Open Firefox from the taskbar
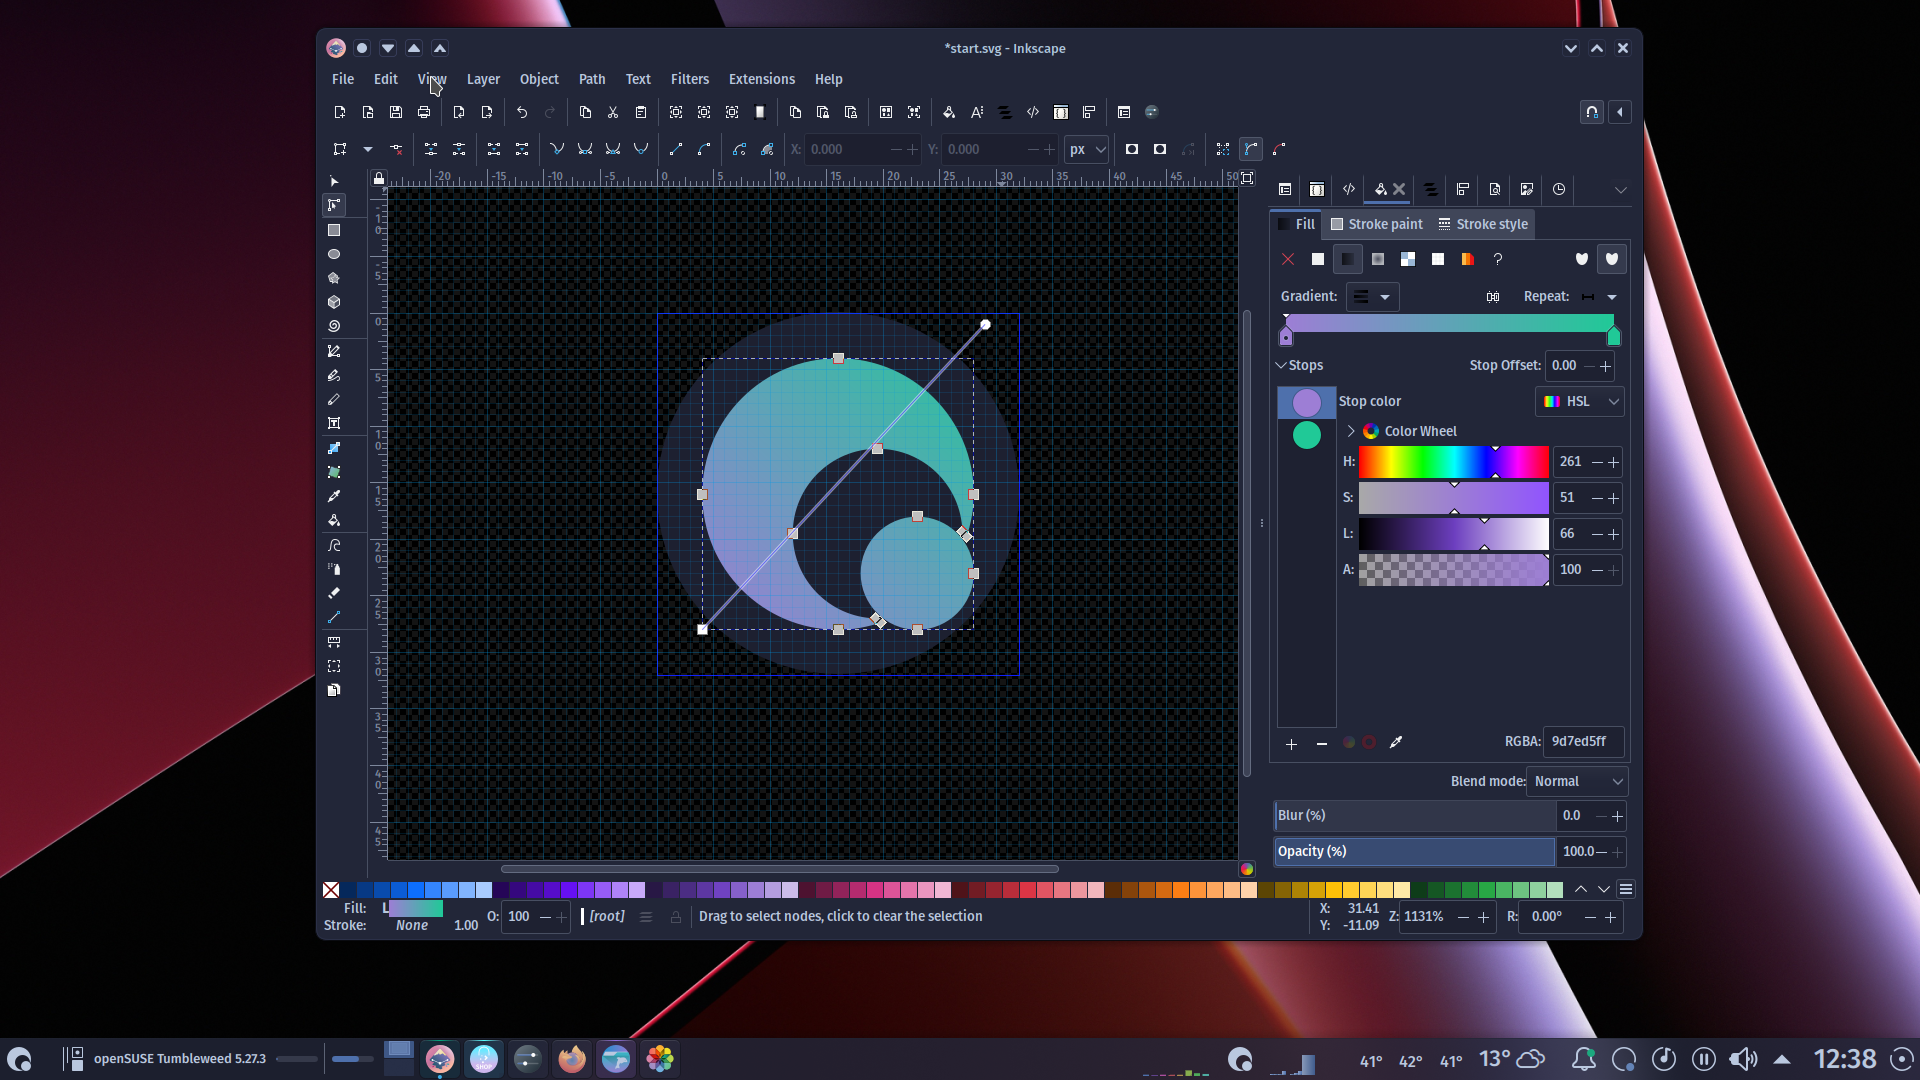 pos(572,1058)
